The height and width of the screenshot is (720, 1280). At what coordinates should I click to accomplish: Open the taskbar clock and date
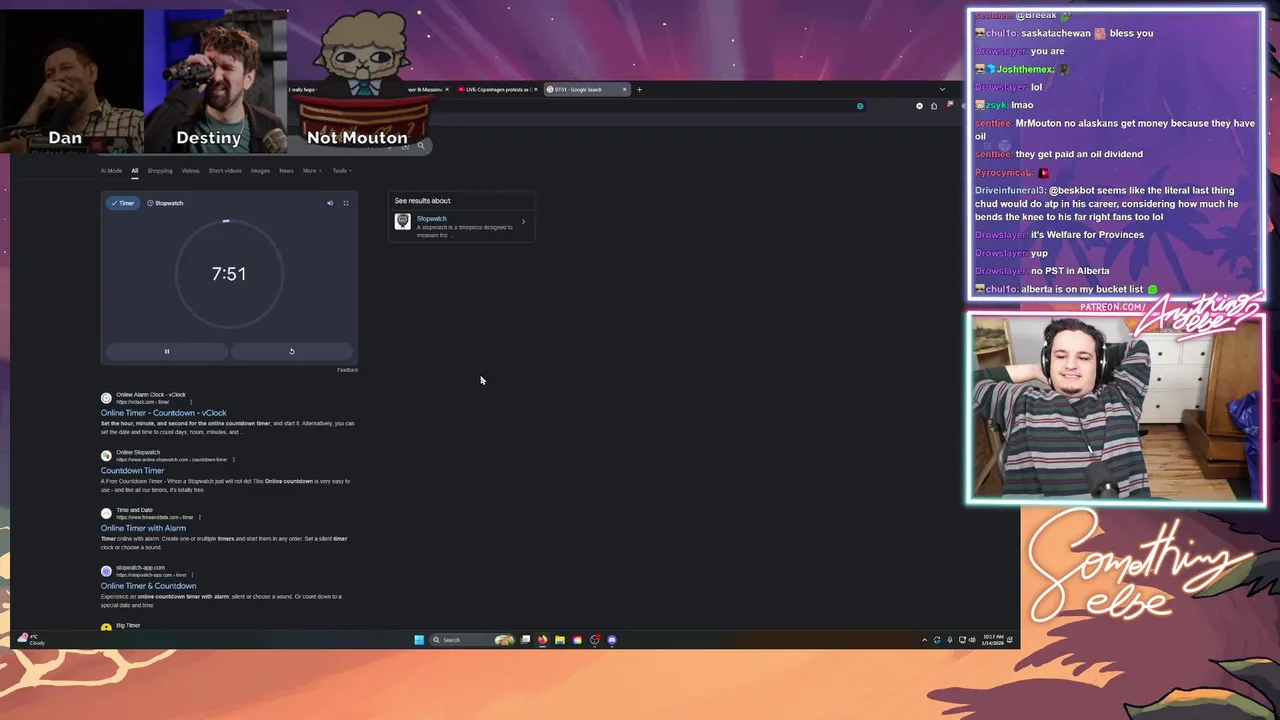(992, 640)
